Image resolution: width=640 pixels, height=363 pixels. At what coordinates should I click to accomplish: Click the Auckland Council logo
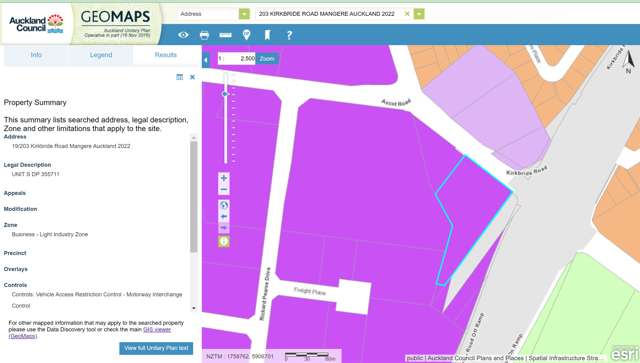(x=36, y=24)
